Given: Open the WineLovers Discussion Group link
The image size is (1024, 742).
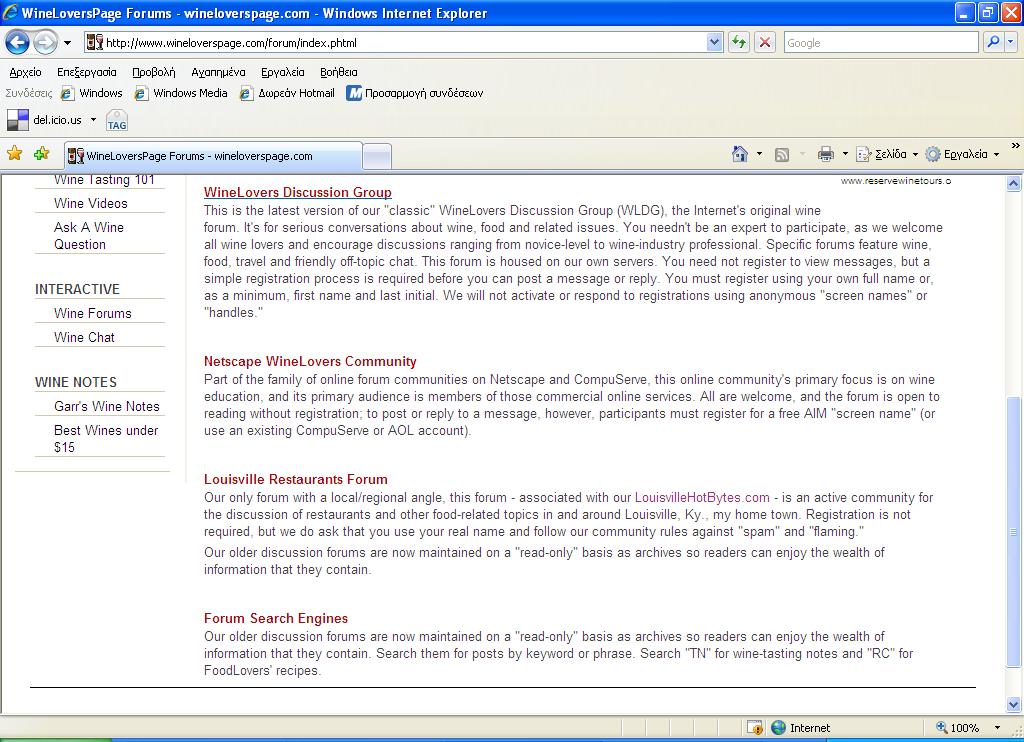Looking at the screenshot, I should tap(298, 193).
